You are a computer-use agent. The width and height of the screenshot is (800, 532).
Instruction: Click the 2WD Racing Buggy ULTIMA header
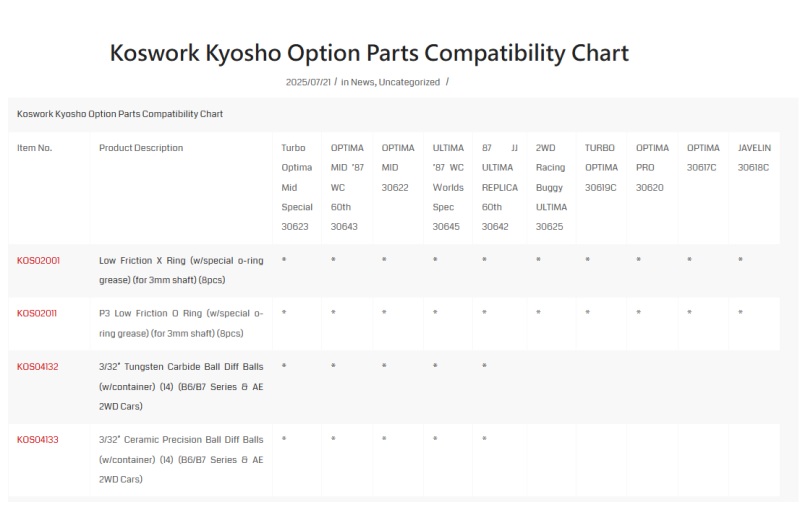(x=551, y=187)
